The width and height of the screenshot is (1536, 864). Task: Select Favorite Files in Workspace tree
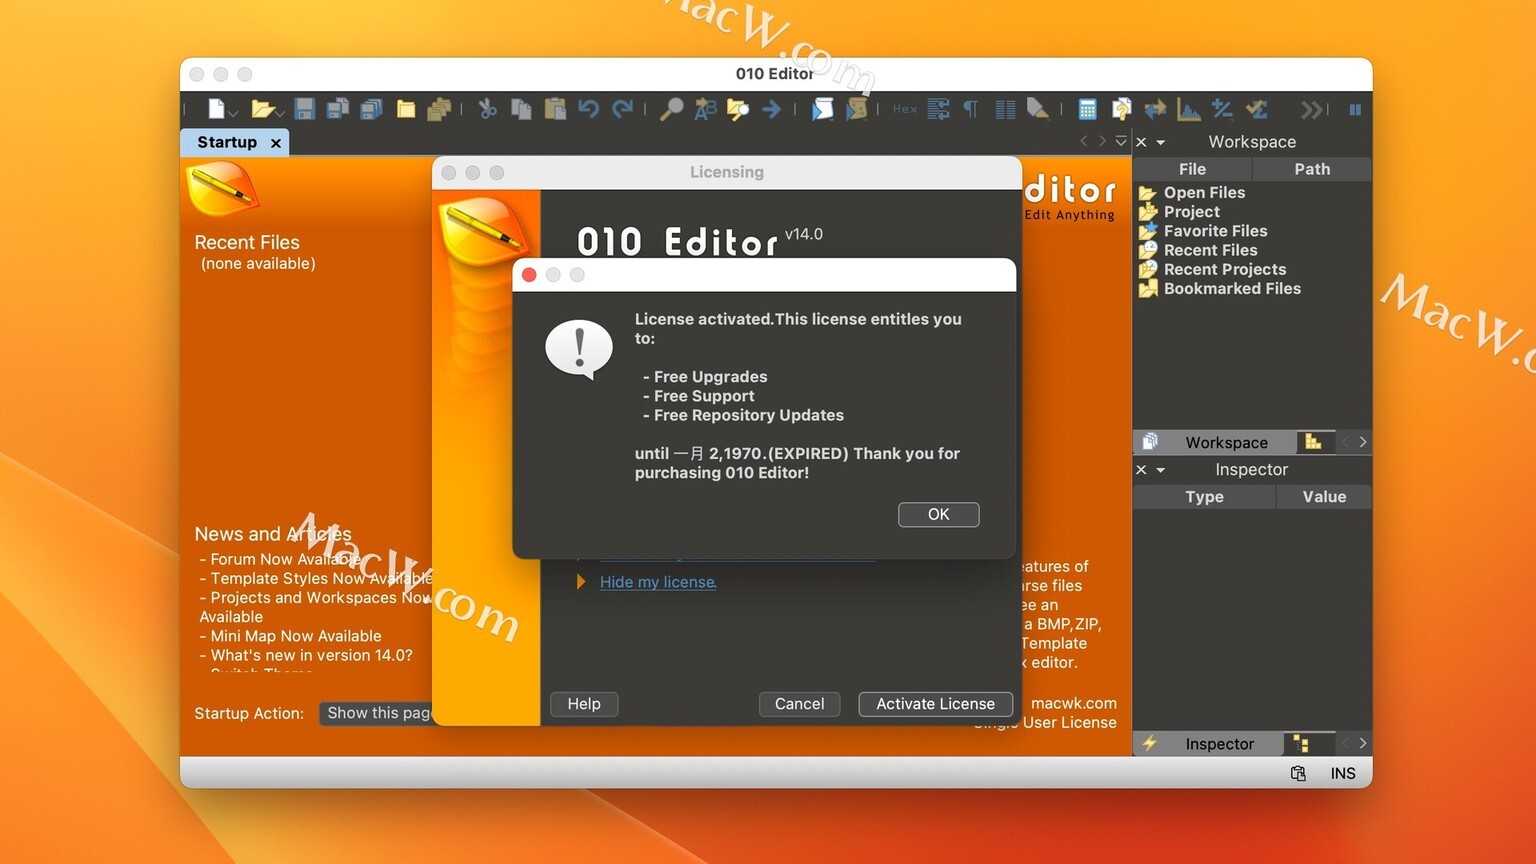point(1215,230)
